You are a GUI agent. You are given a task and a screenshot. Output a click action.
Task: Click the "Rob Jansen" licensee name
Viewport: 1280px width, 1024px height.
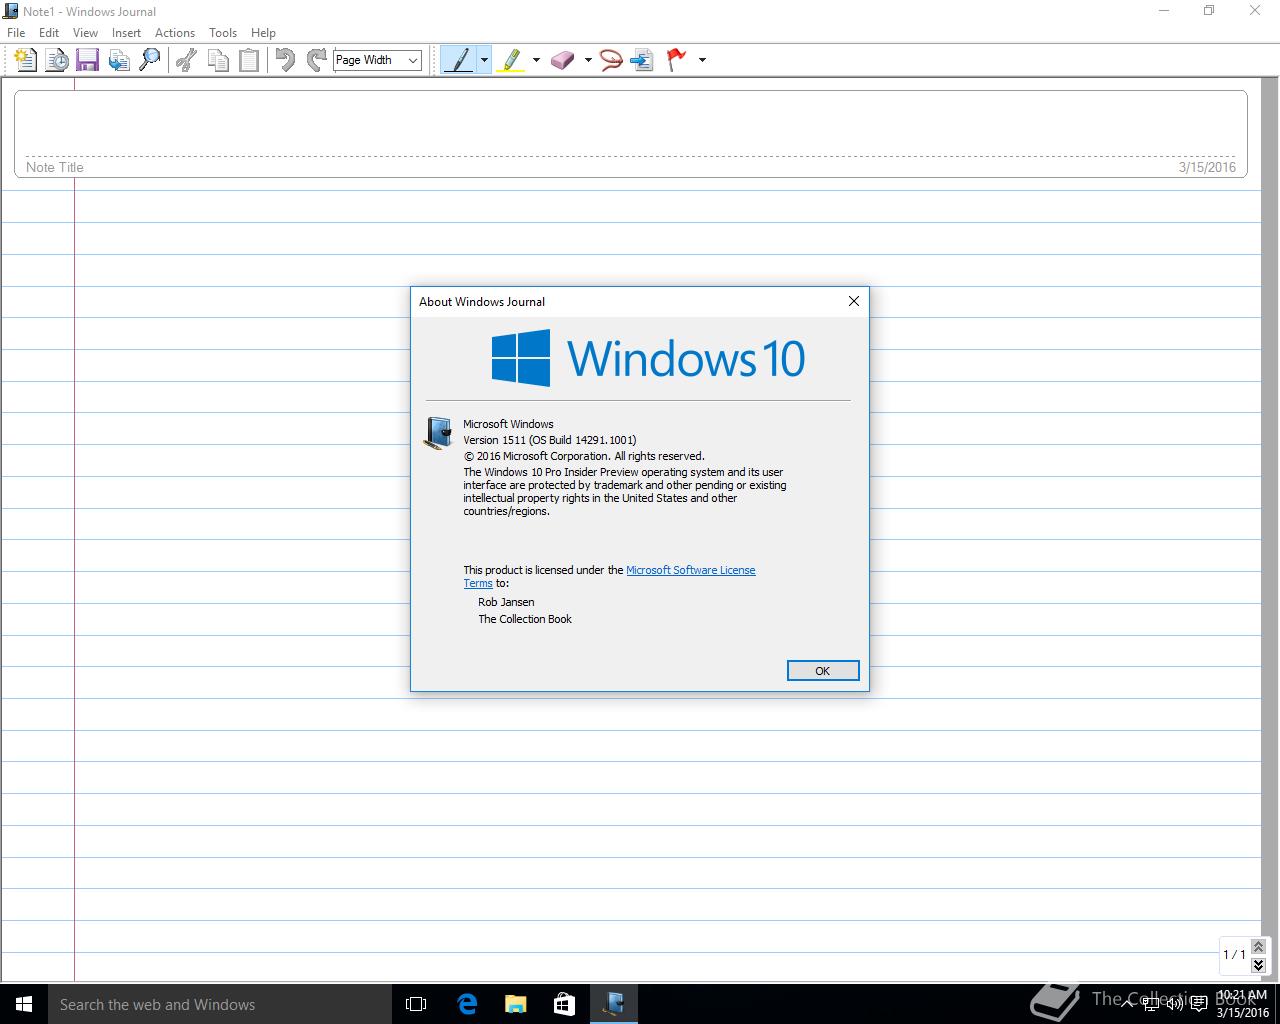tap(506, 602)
